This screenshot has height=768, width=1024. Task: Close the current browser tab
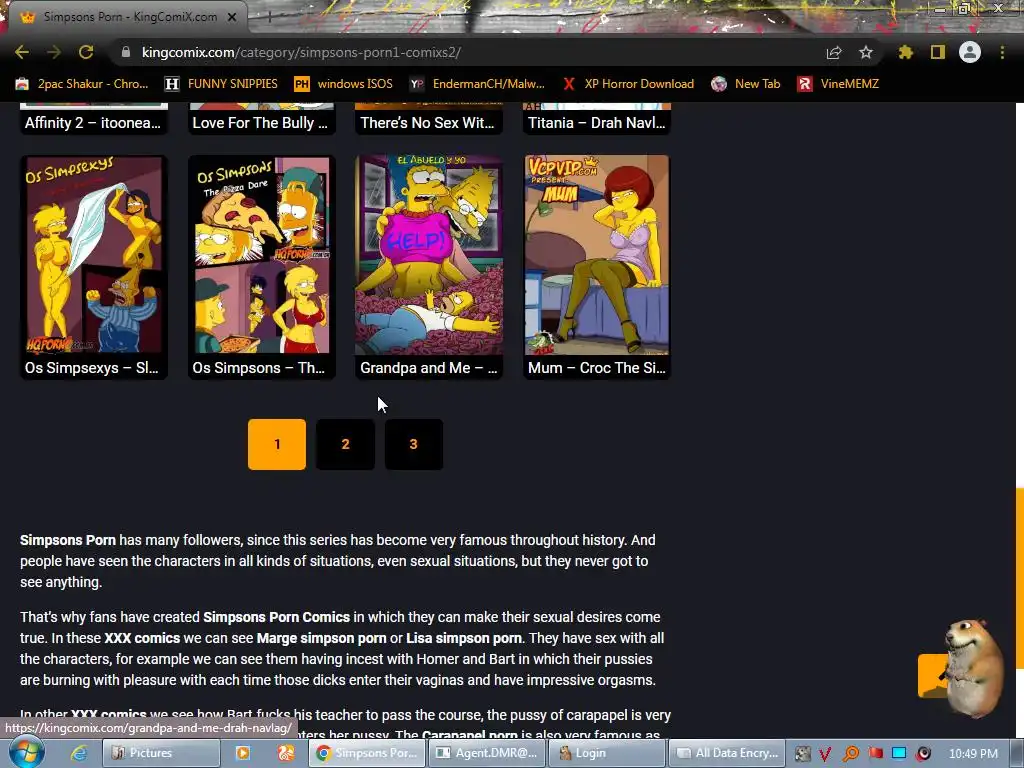(232, 17)
